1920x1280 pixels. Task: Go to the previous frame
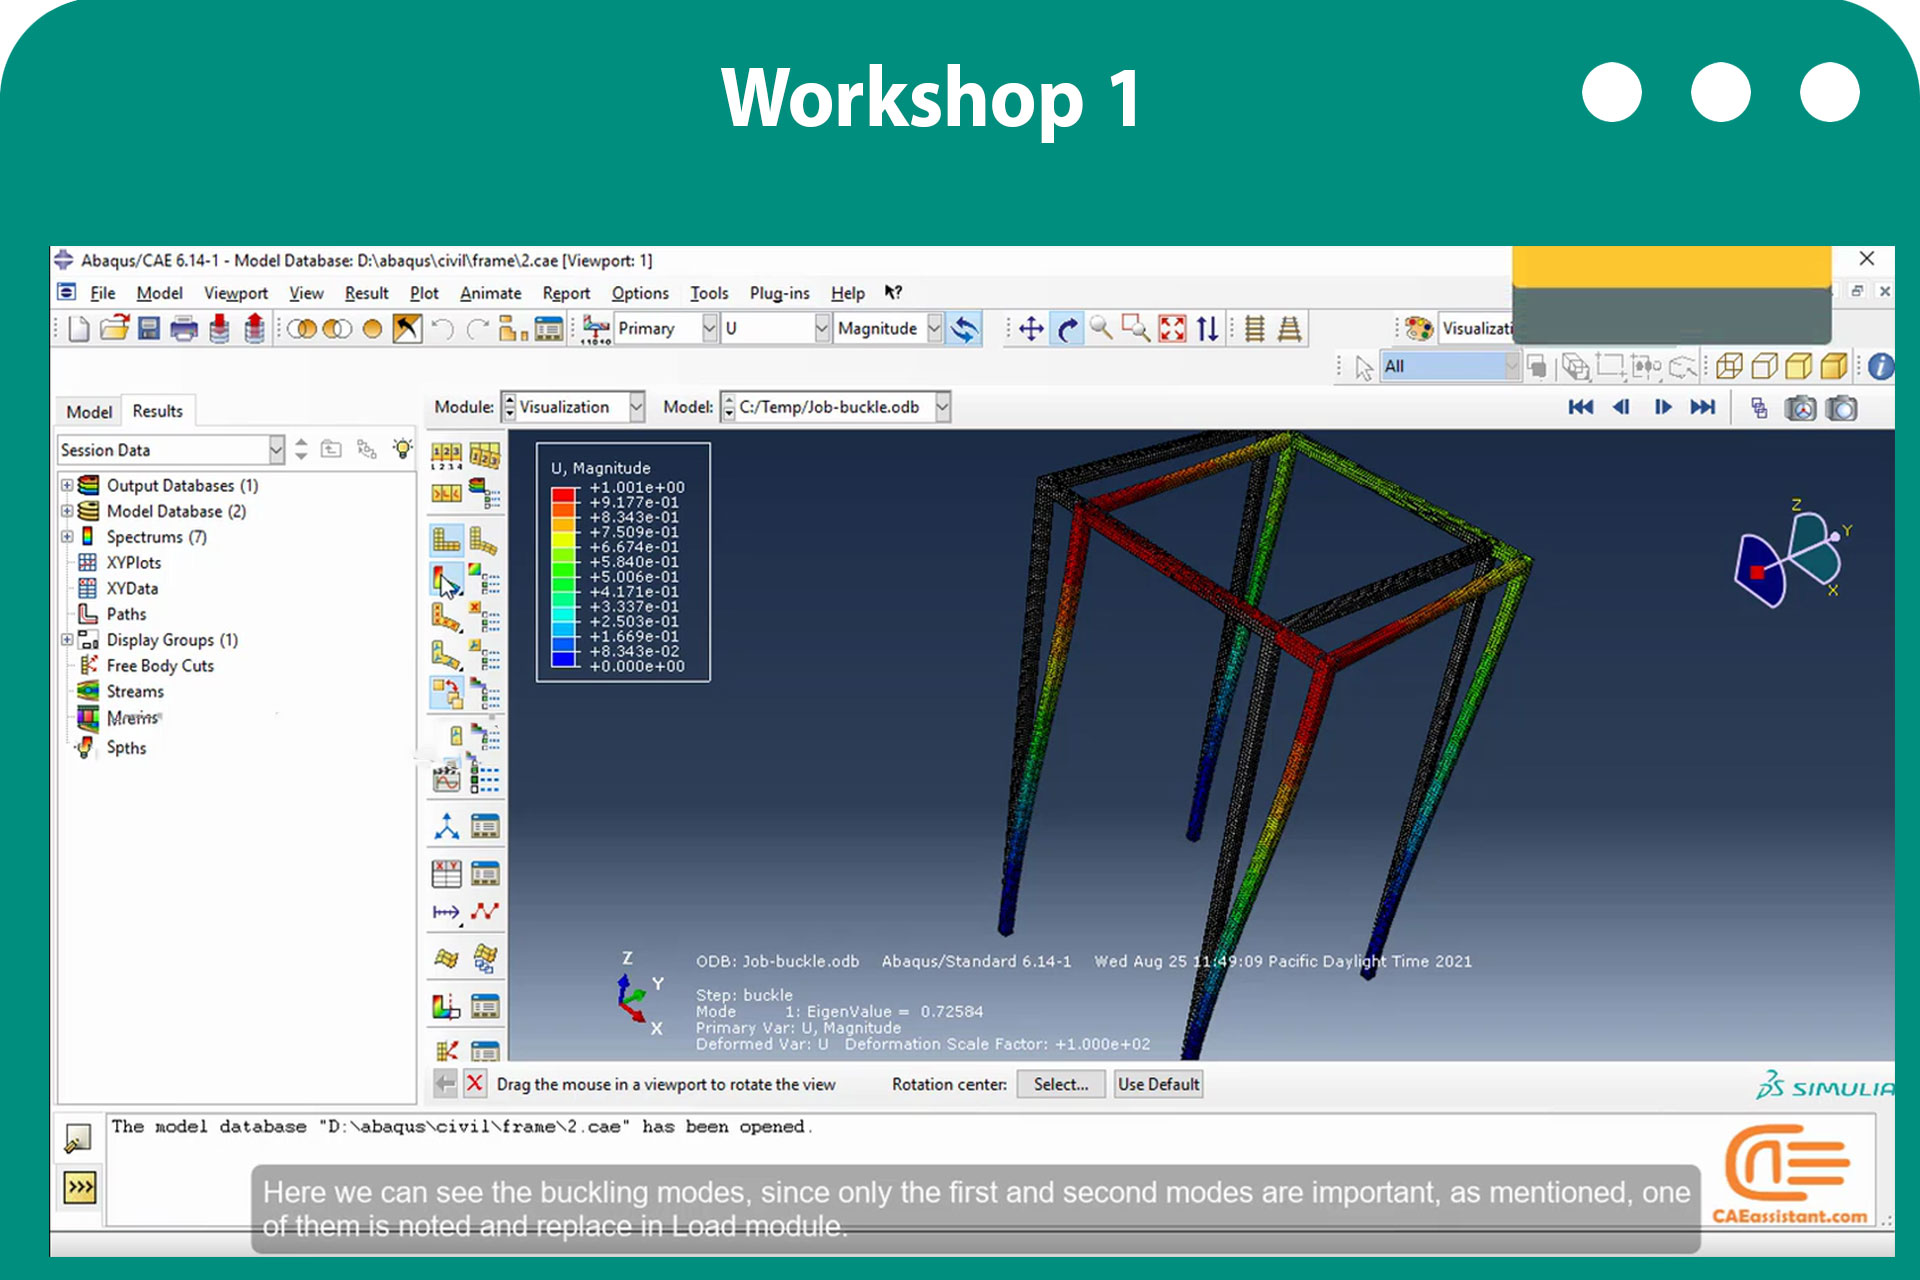coord(1621,407)
